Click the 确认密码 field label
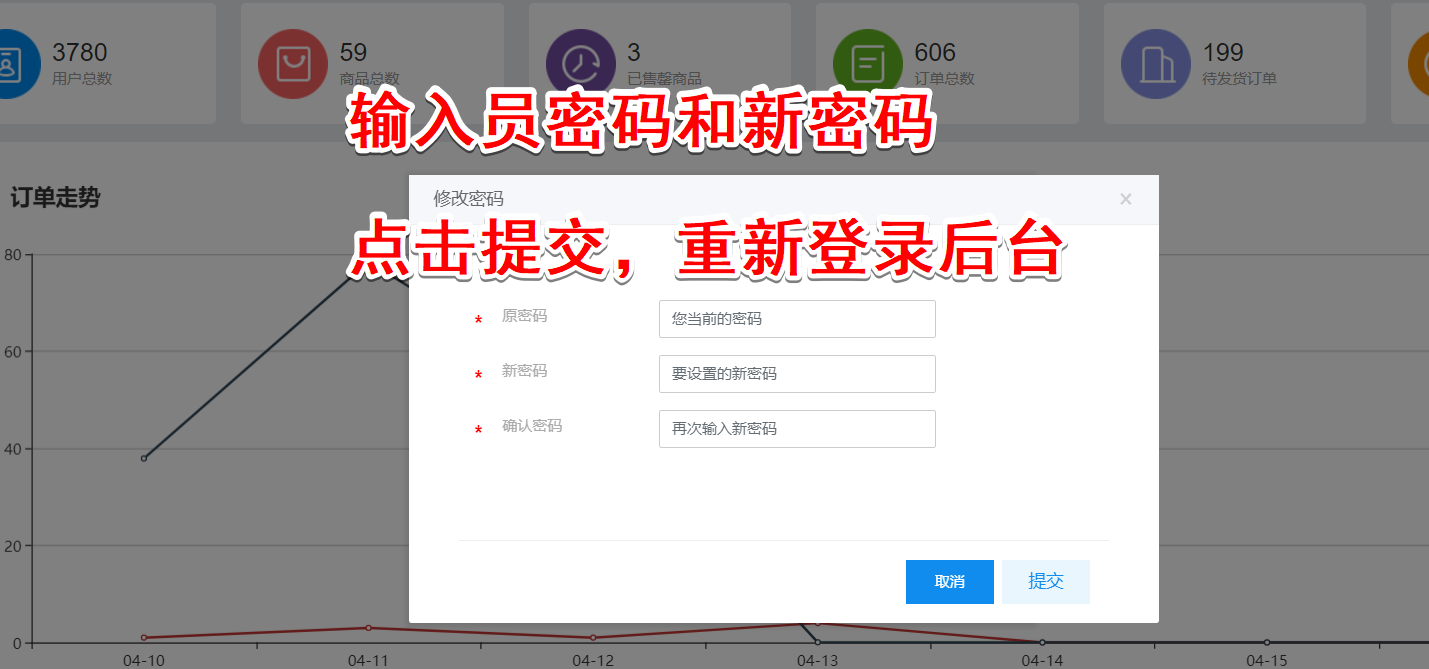Screen dimensions: 1429x669 tap(532, 426)
